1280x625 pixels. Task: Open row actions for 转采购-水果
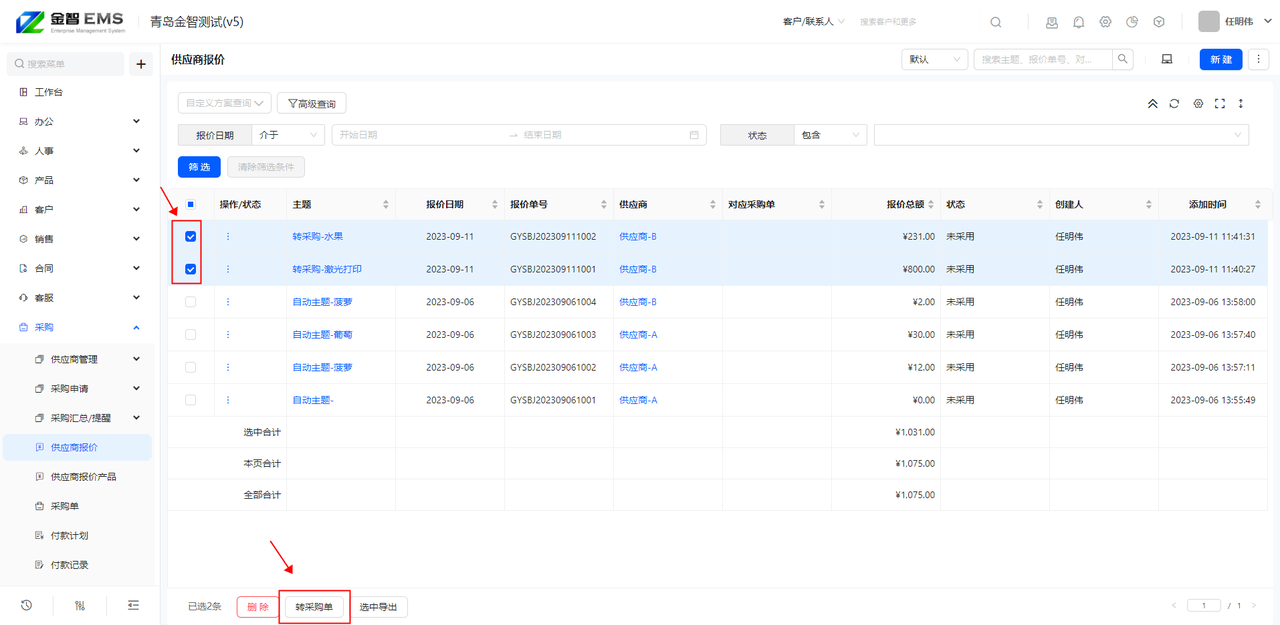click(x=227, y=237)
